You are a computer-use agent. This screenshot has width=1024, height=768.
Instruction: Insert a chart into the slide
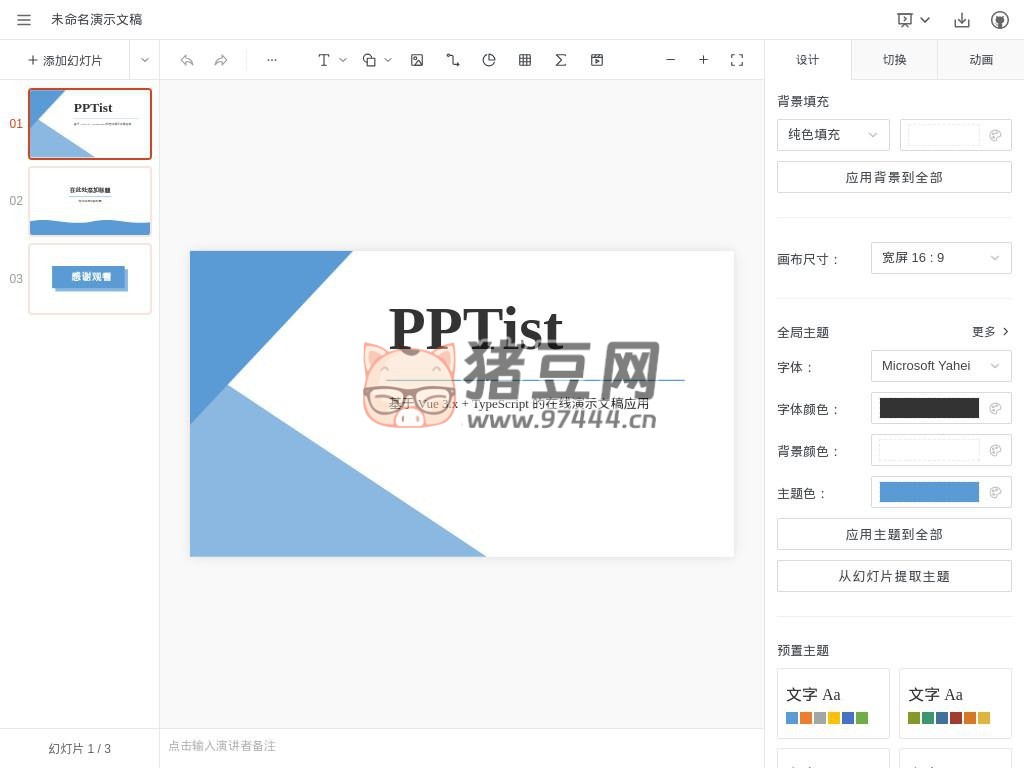pyautogui.click(x=489, y=60)
